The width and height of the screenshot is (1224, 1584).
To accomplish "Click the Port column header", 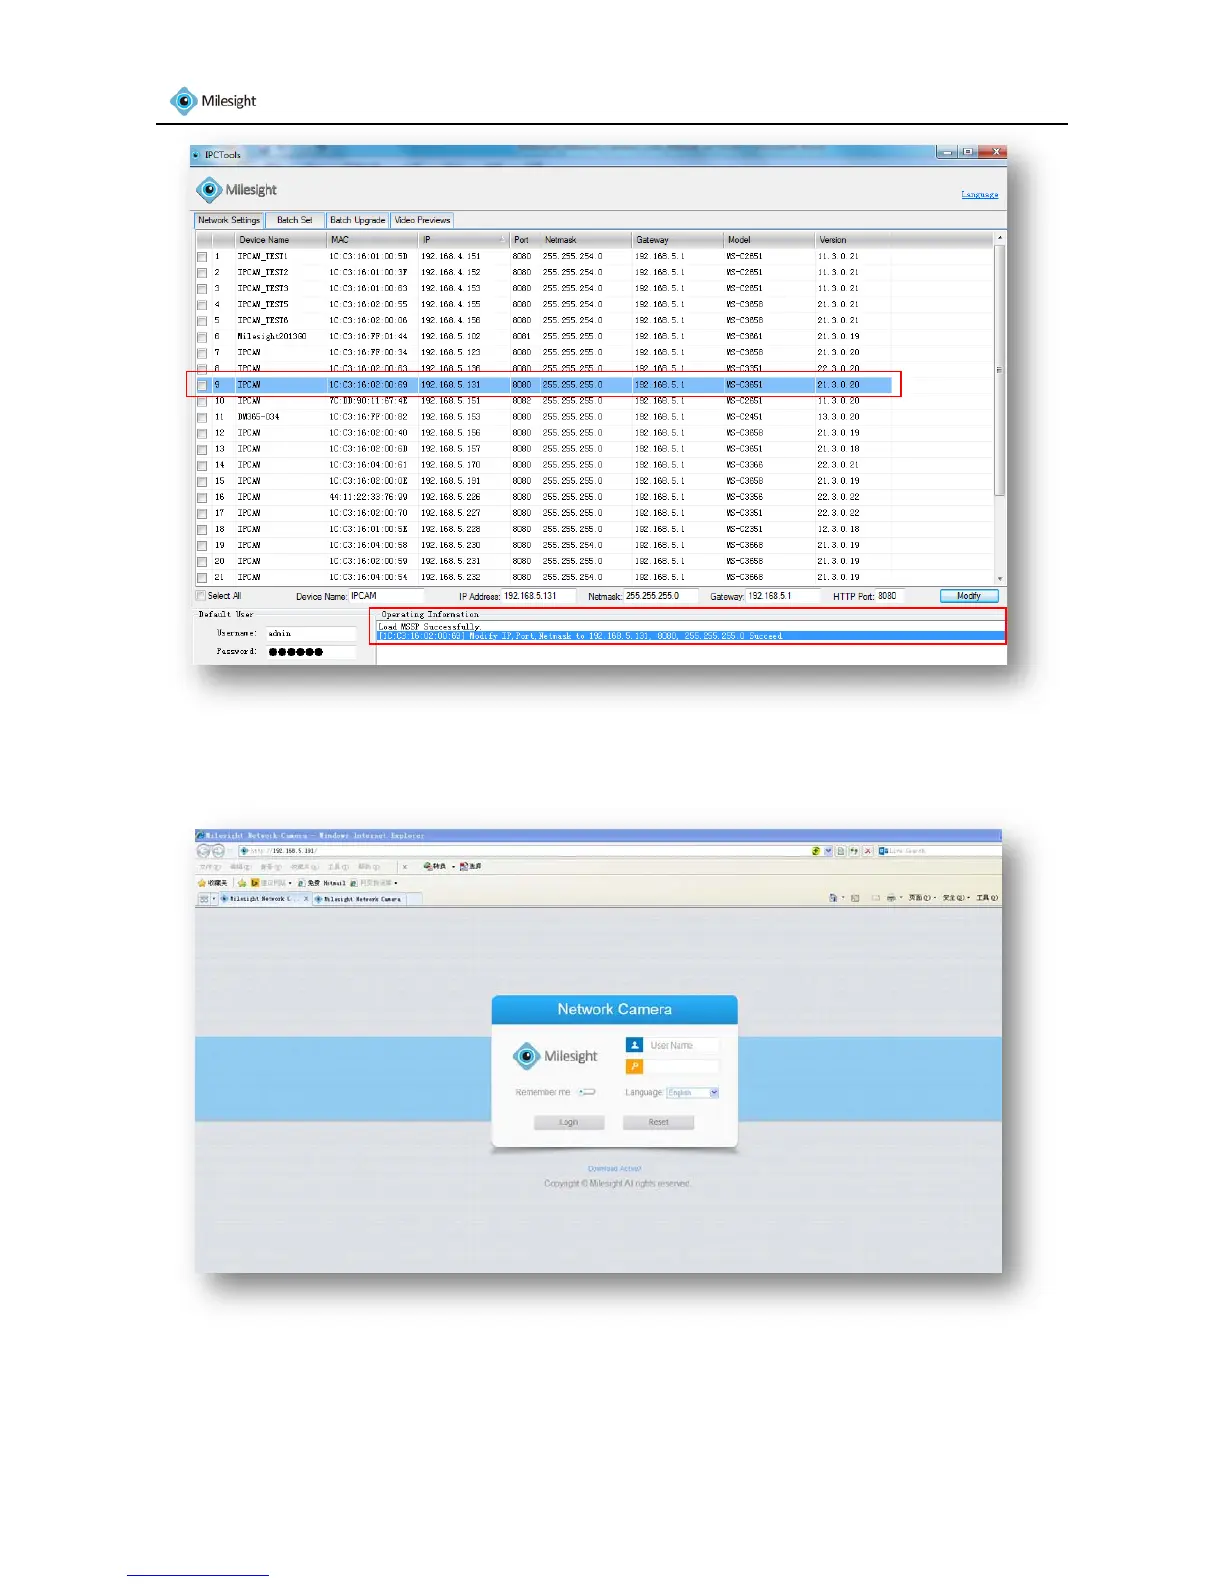I will [524, 240].
